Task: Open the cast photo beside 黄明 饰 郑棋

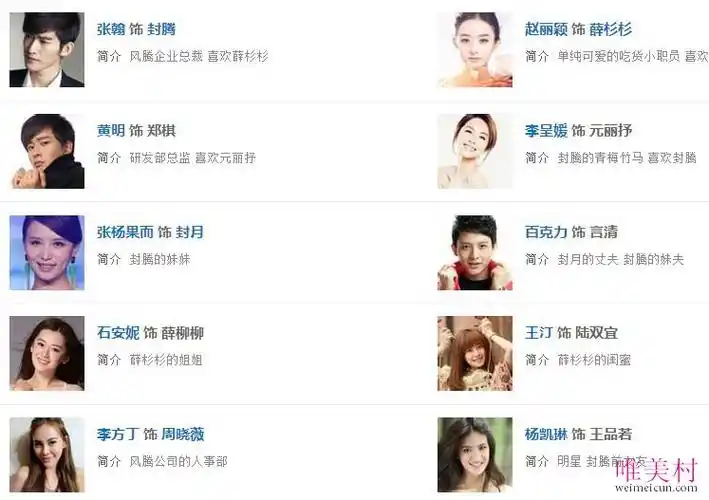Action: pos(47,151)
